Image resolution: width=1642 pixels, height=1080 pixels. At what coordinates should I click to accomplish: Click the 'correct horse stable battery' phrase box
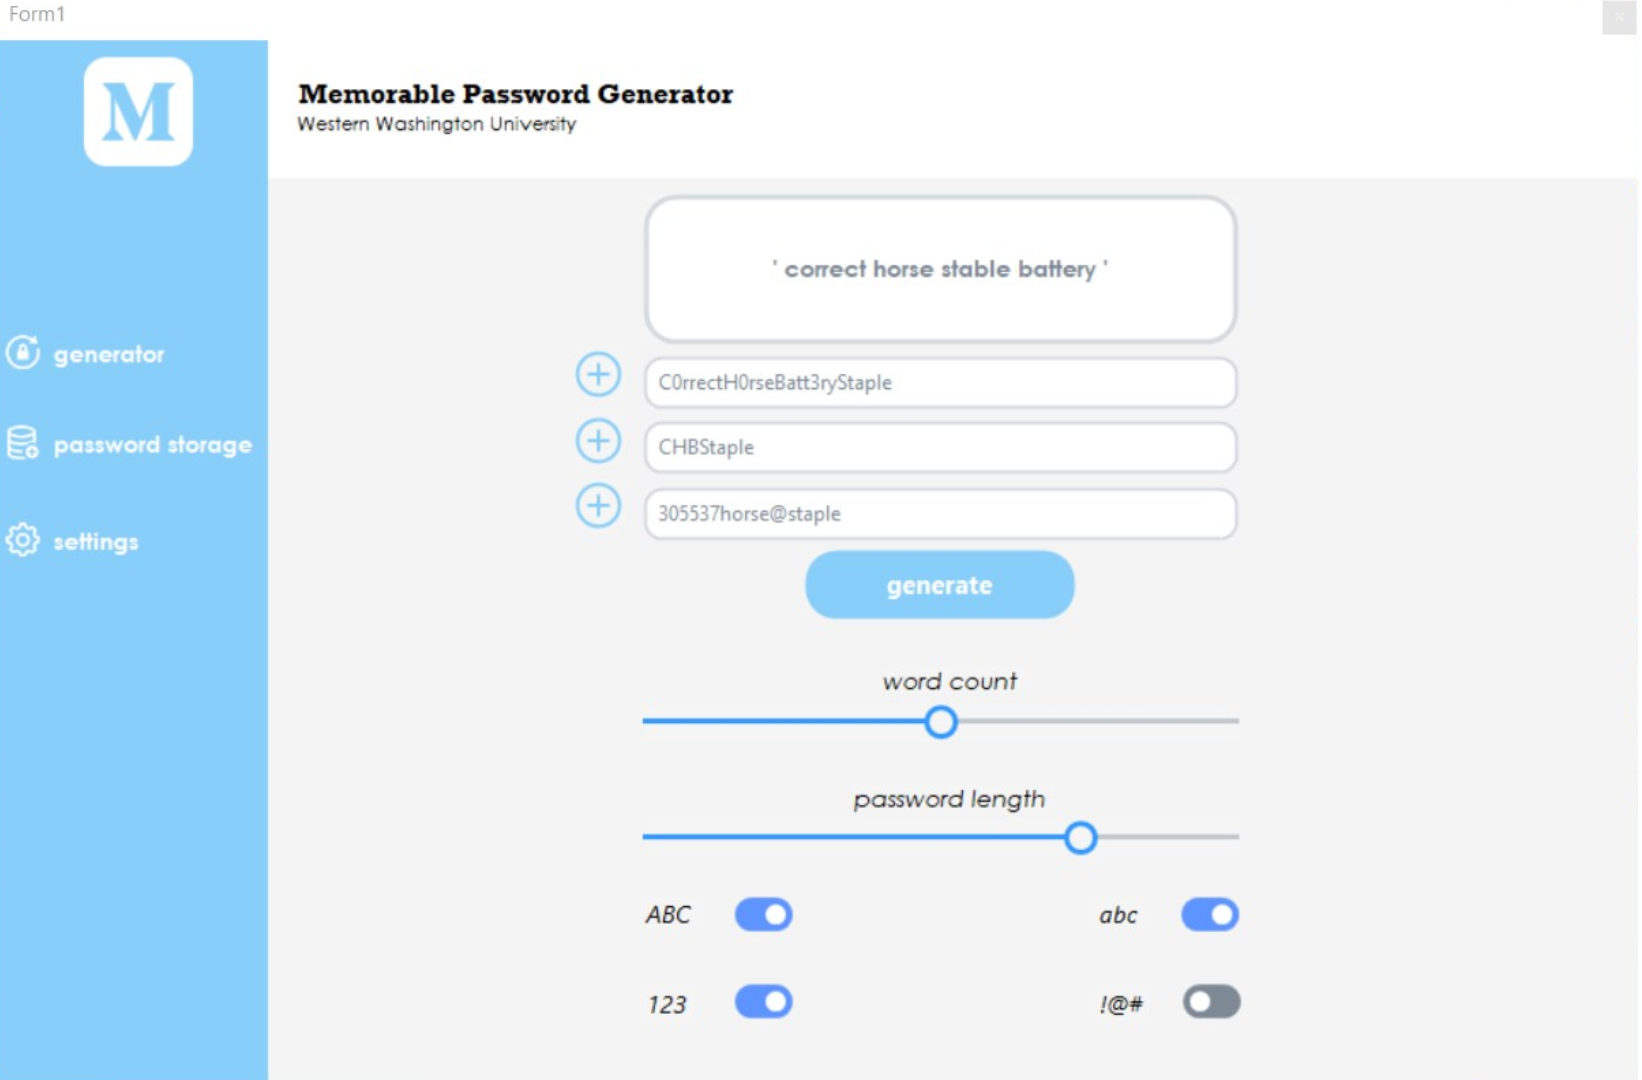940,269
